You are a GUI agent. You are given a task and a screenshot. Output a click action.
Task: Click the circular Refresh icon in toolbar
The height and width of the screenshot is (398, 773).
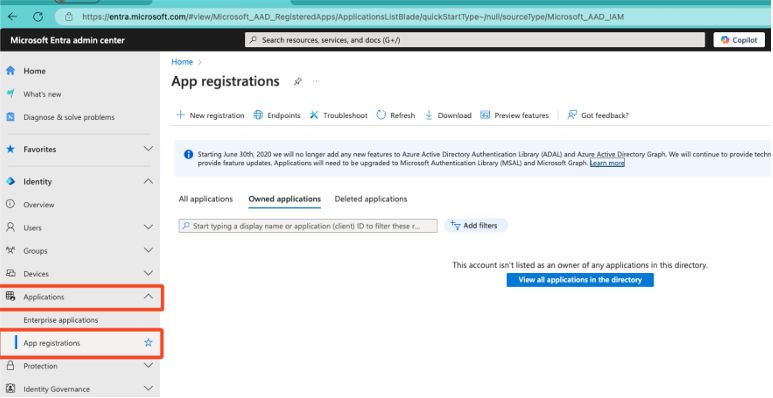pyautogui.click(x=381, y=115)
